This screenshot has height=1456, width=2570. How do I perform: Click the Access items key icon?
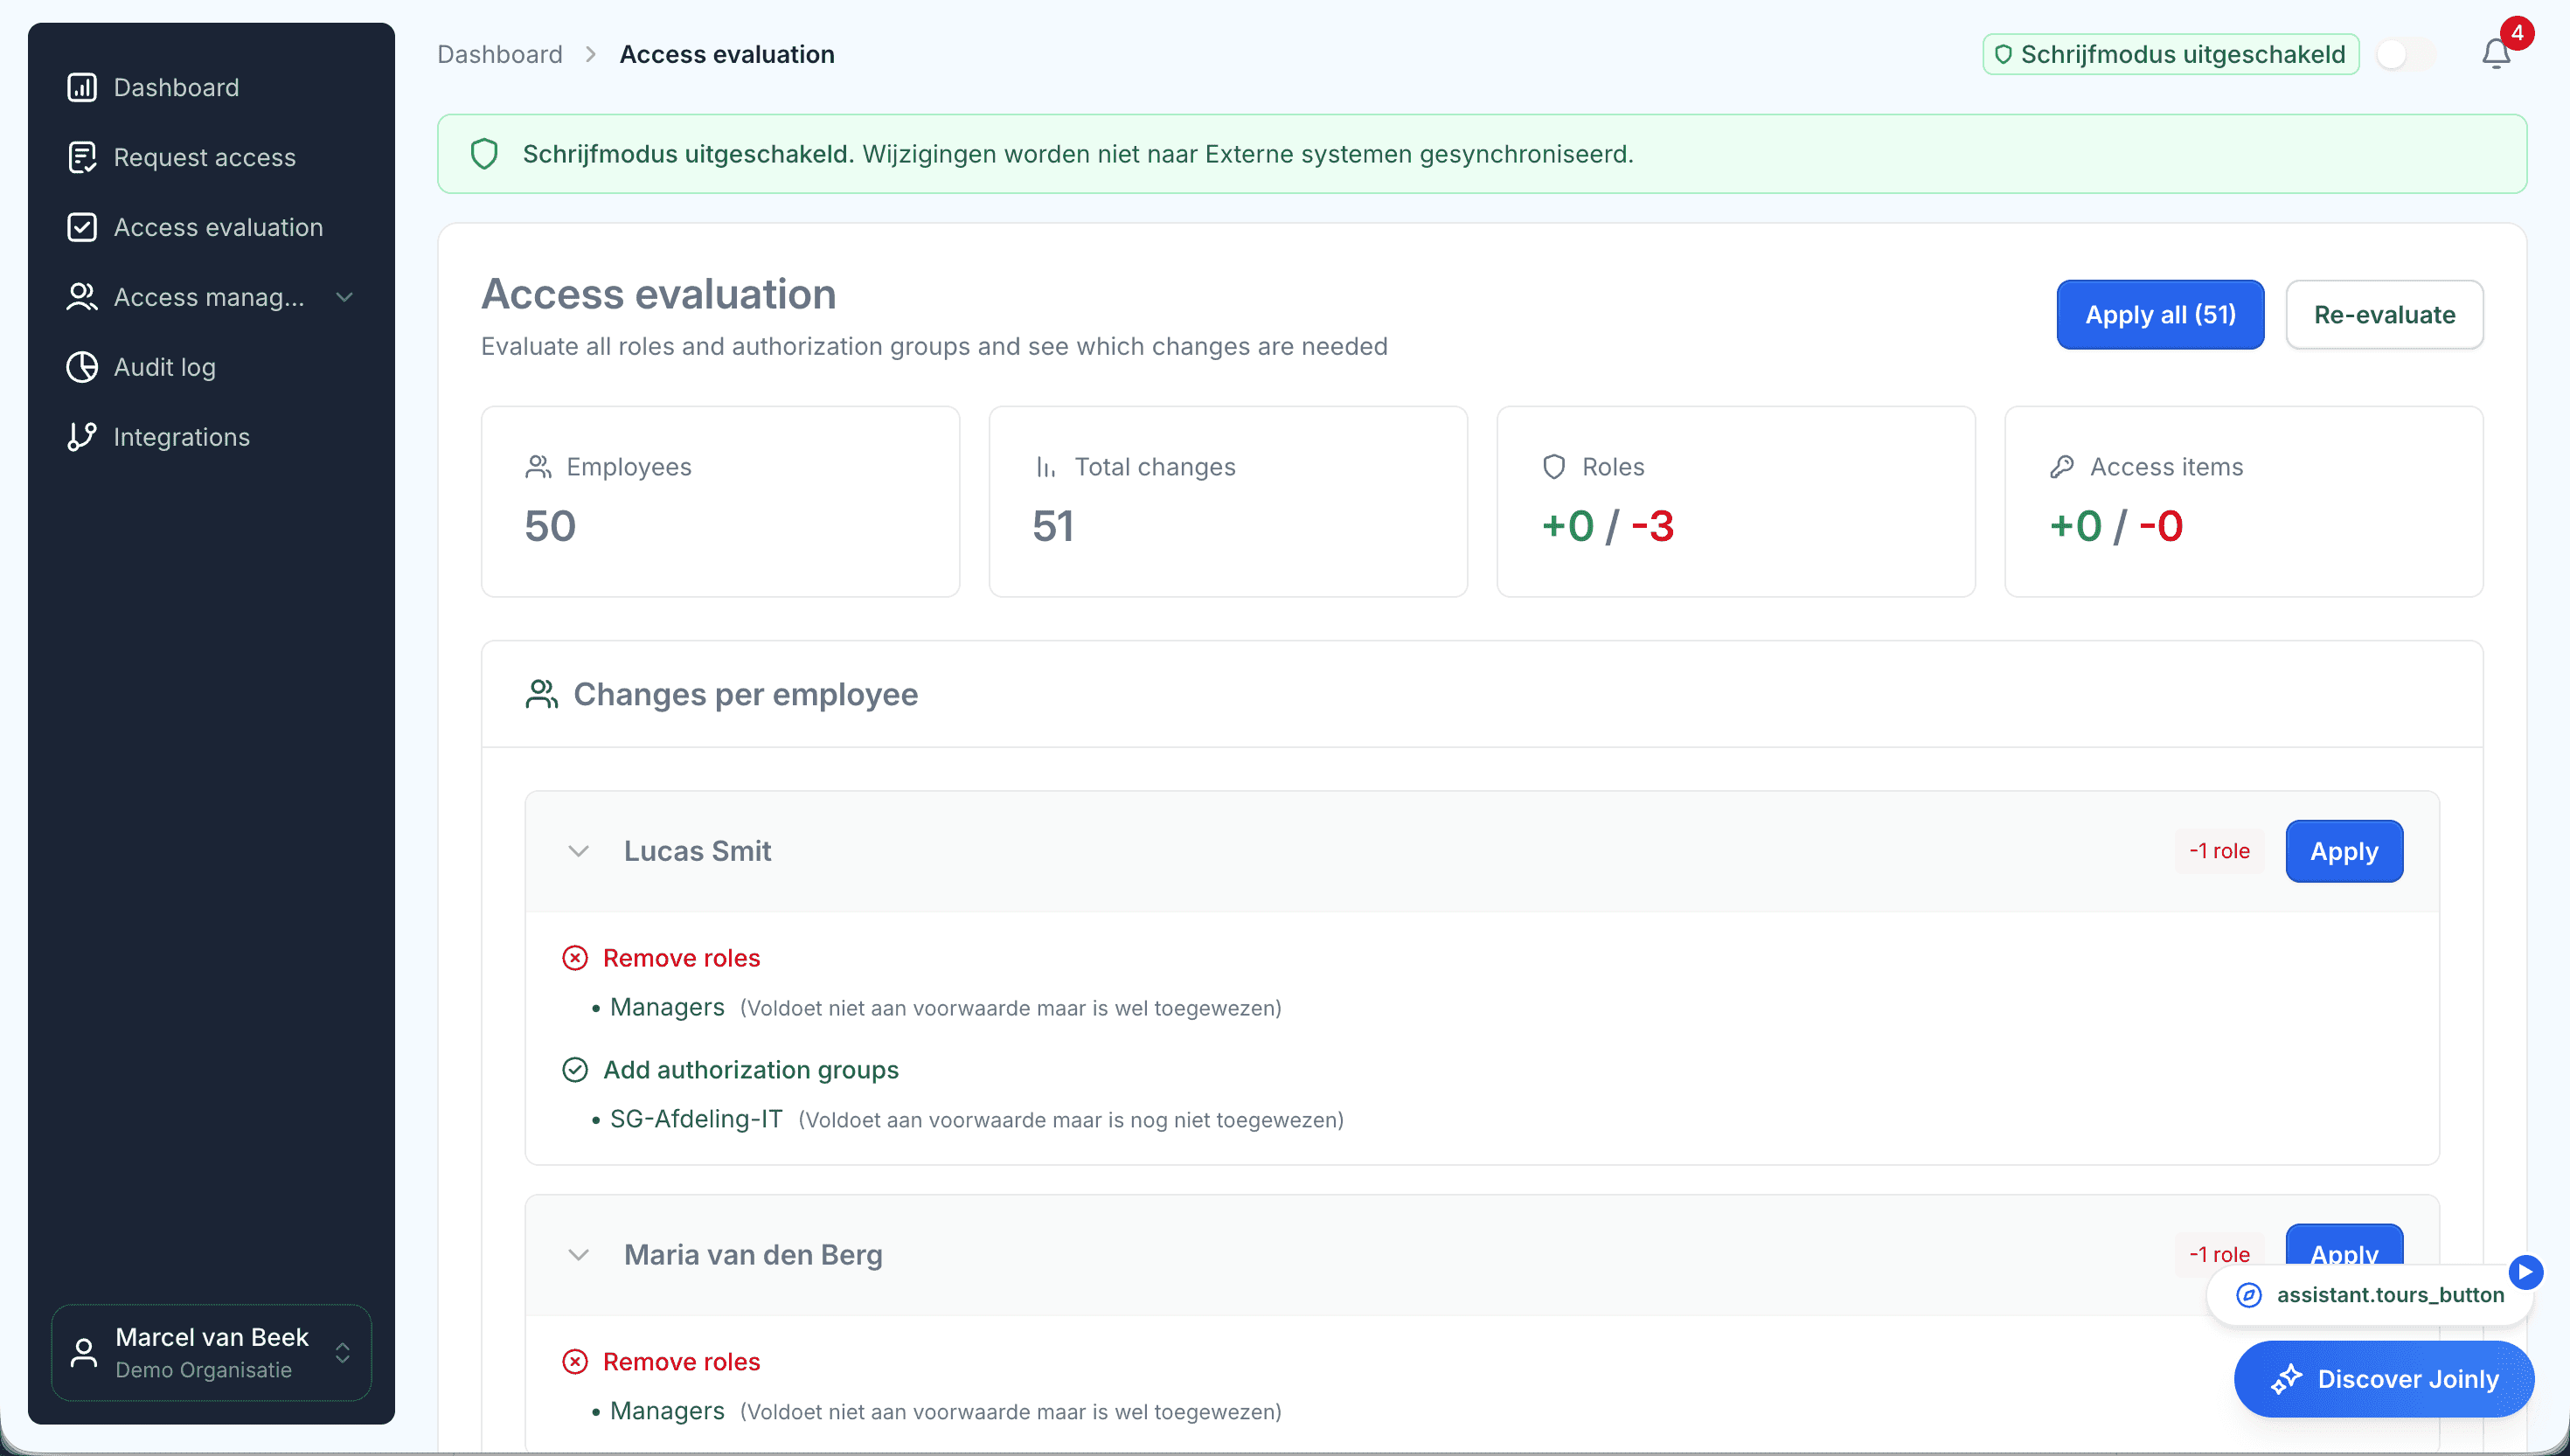pos(2062,467)
